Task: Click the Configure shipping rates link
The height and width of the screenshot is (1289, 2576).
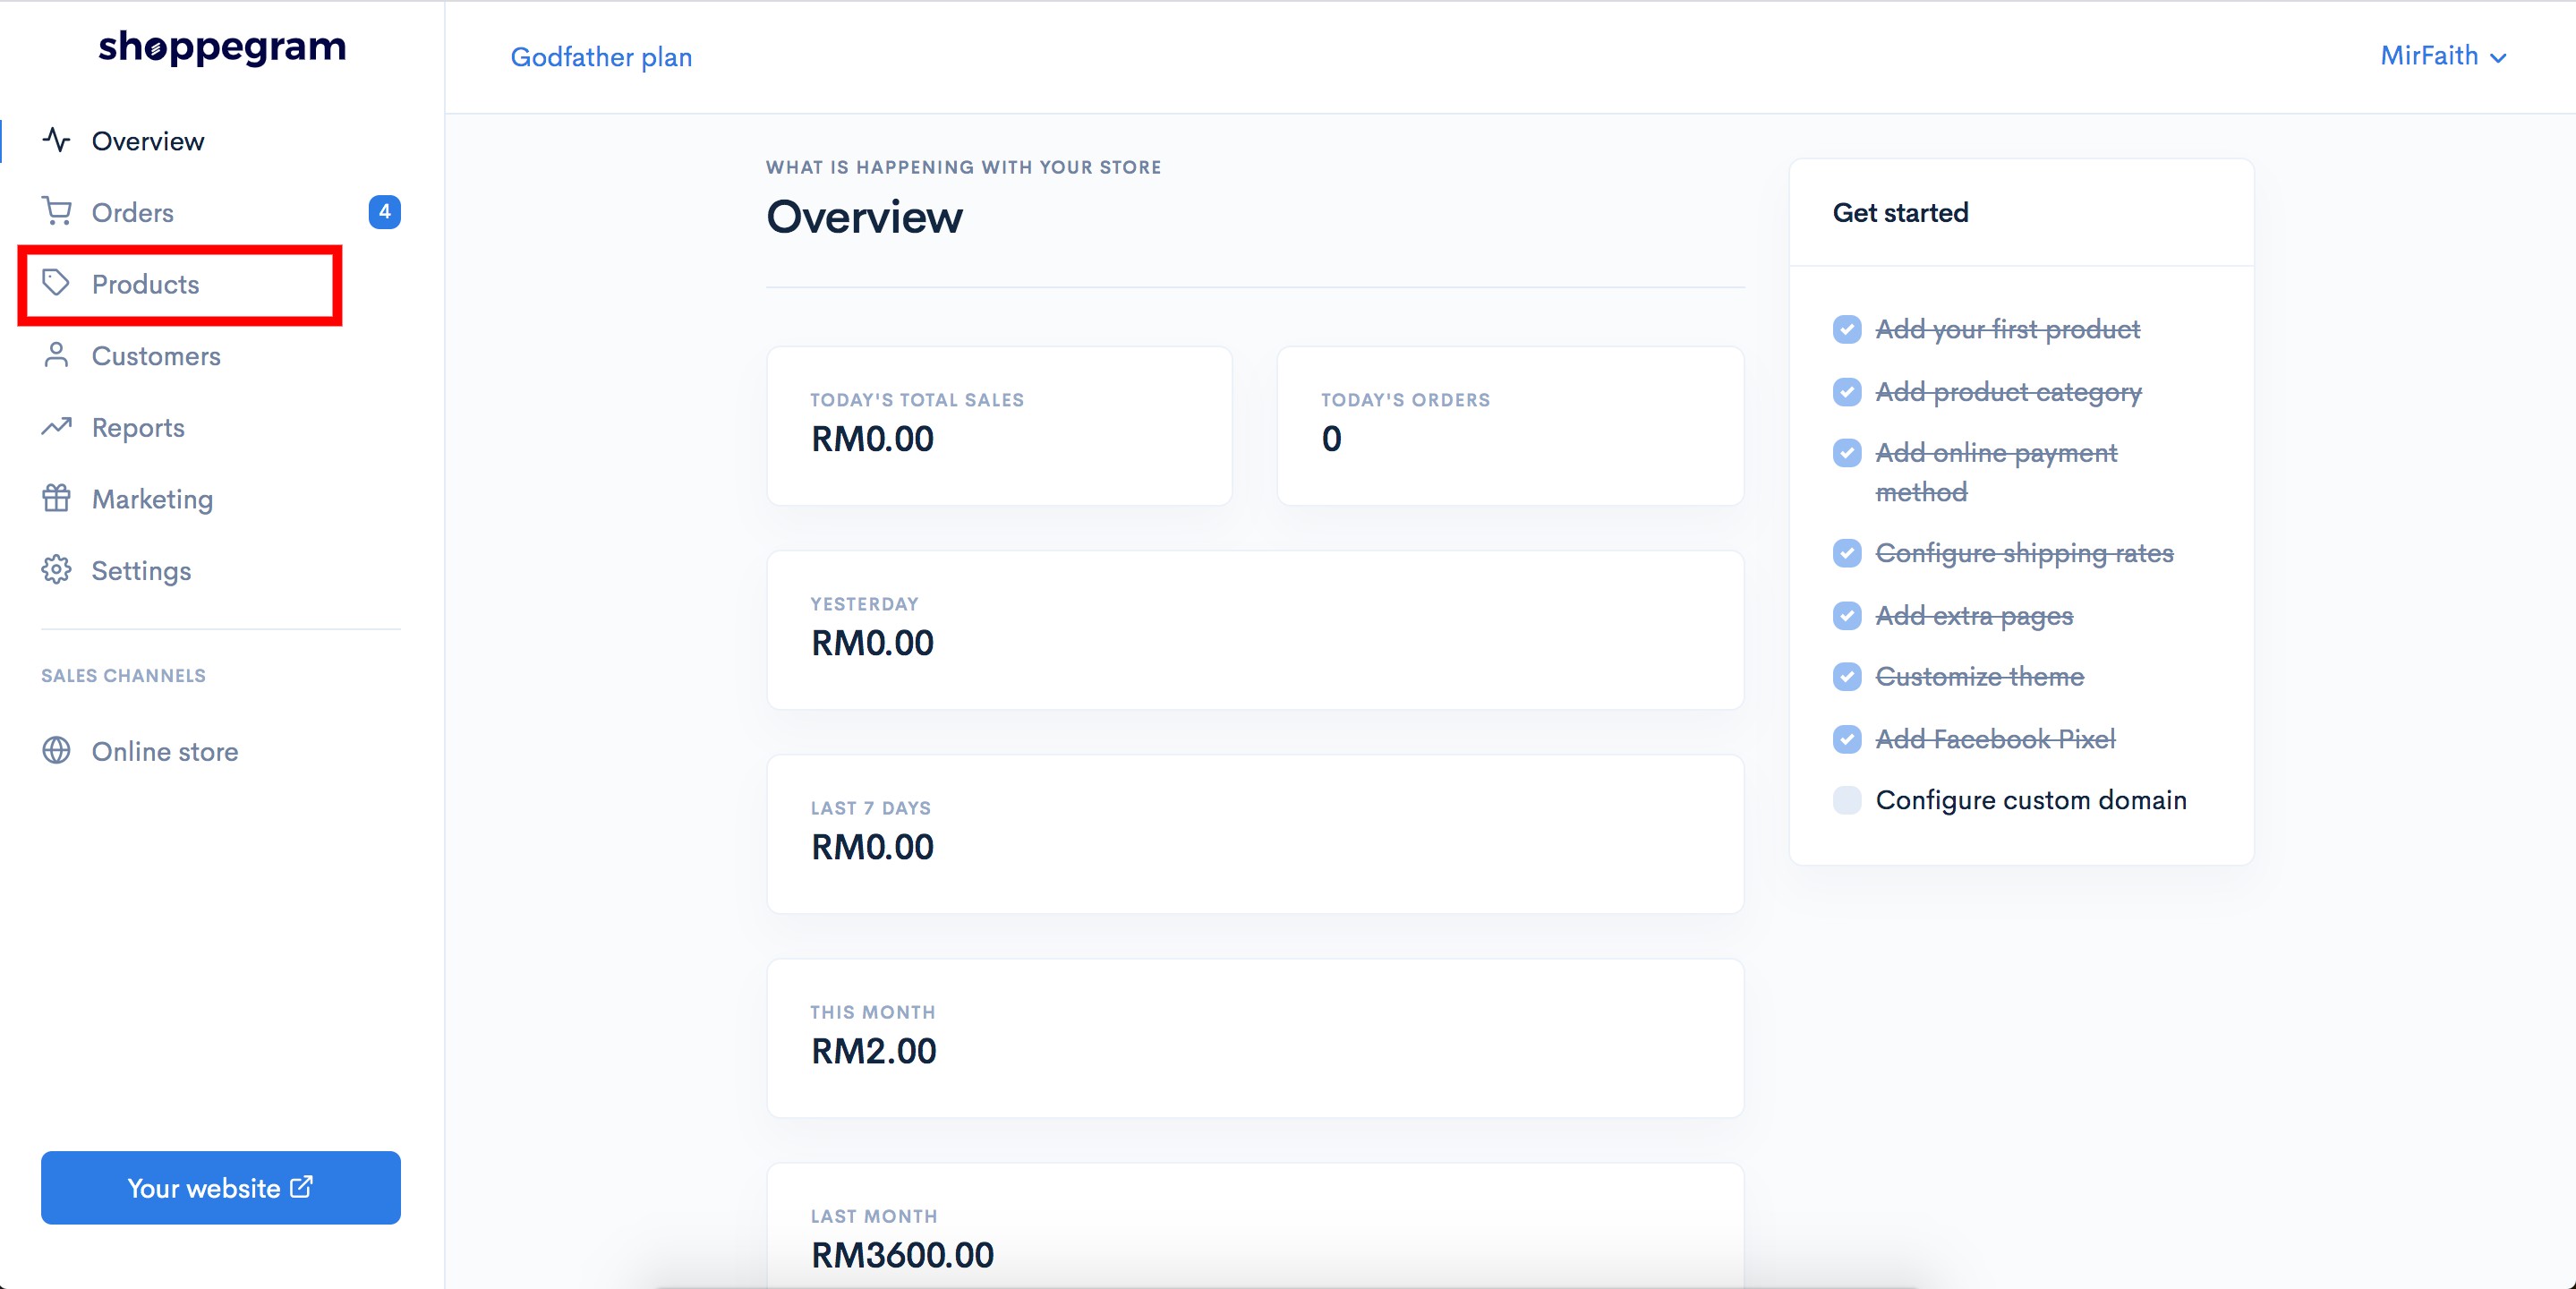Action: 2024,553
